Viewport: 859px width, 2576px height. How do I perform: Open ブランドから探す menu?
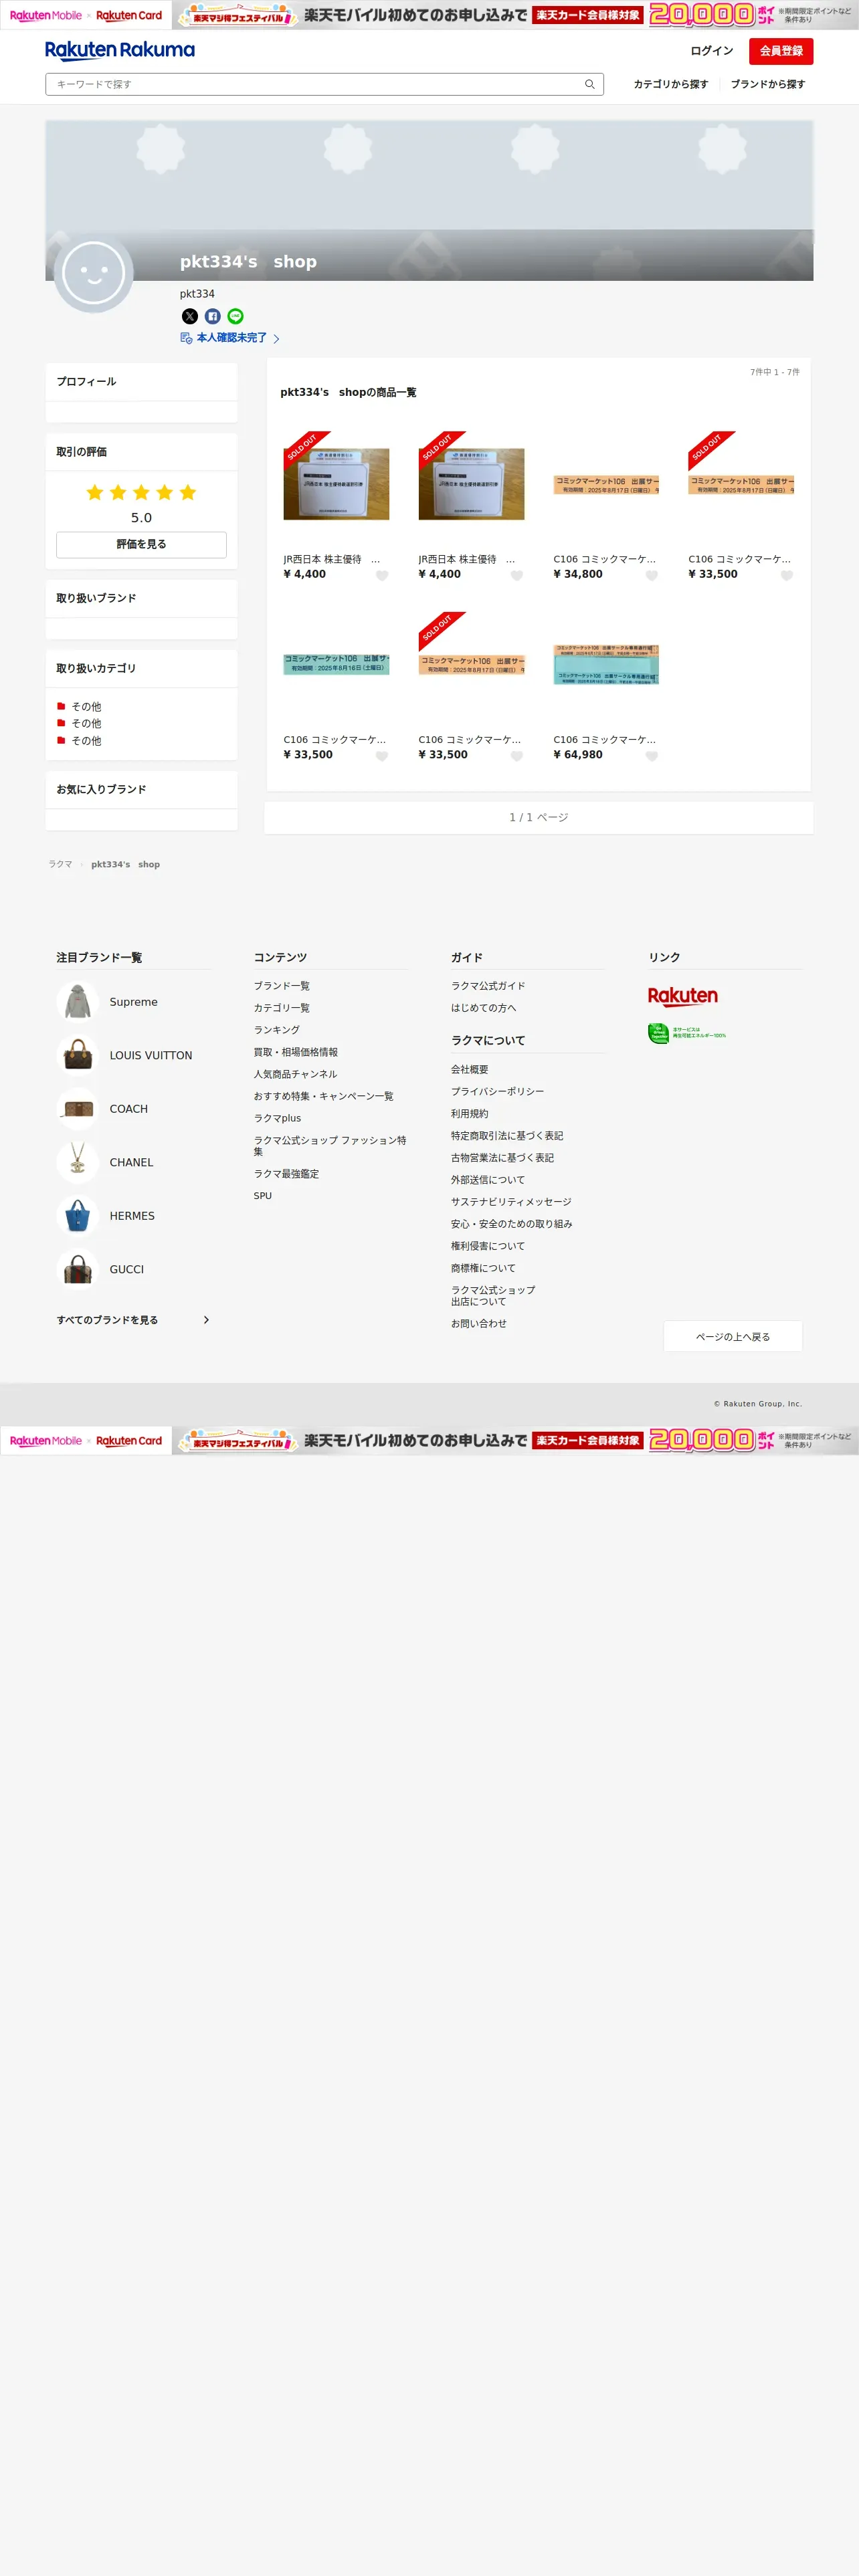coord(767,84)
